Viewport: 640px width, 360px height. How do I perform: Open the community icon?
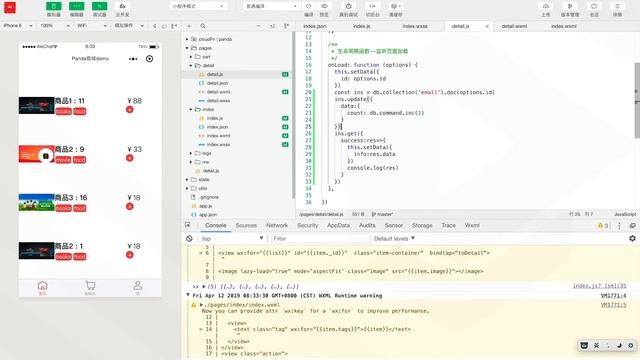594,6
